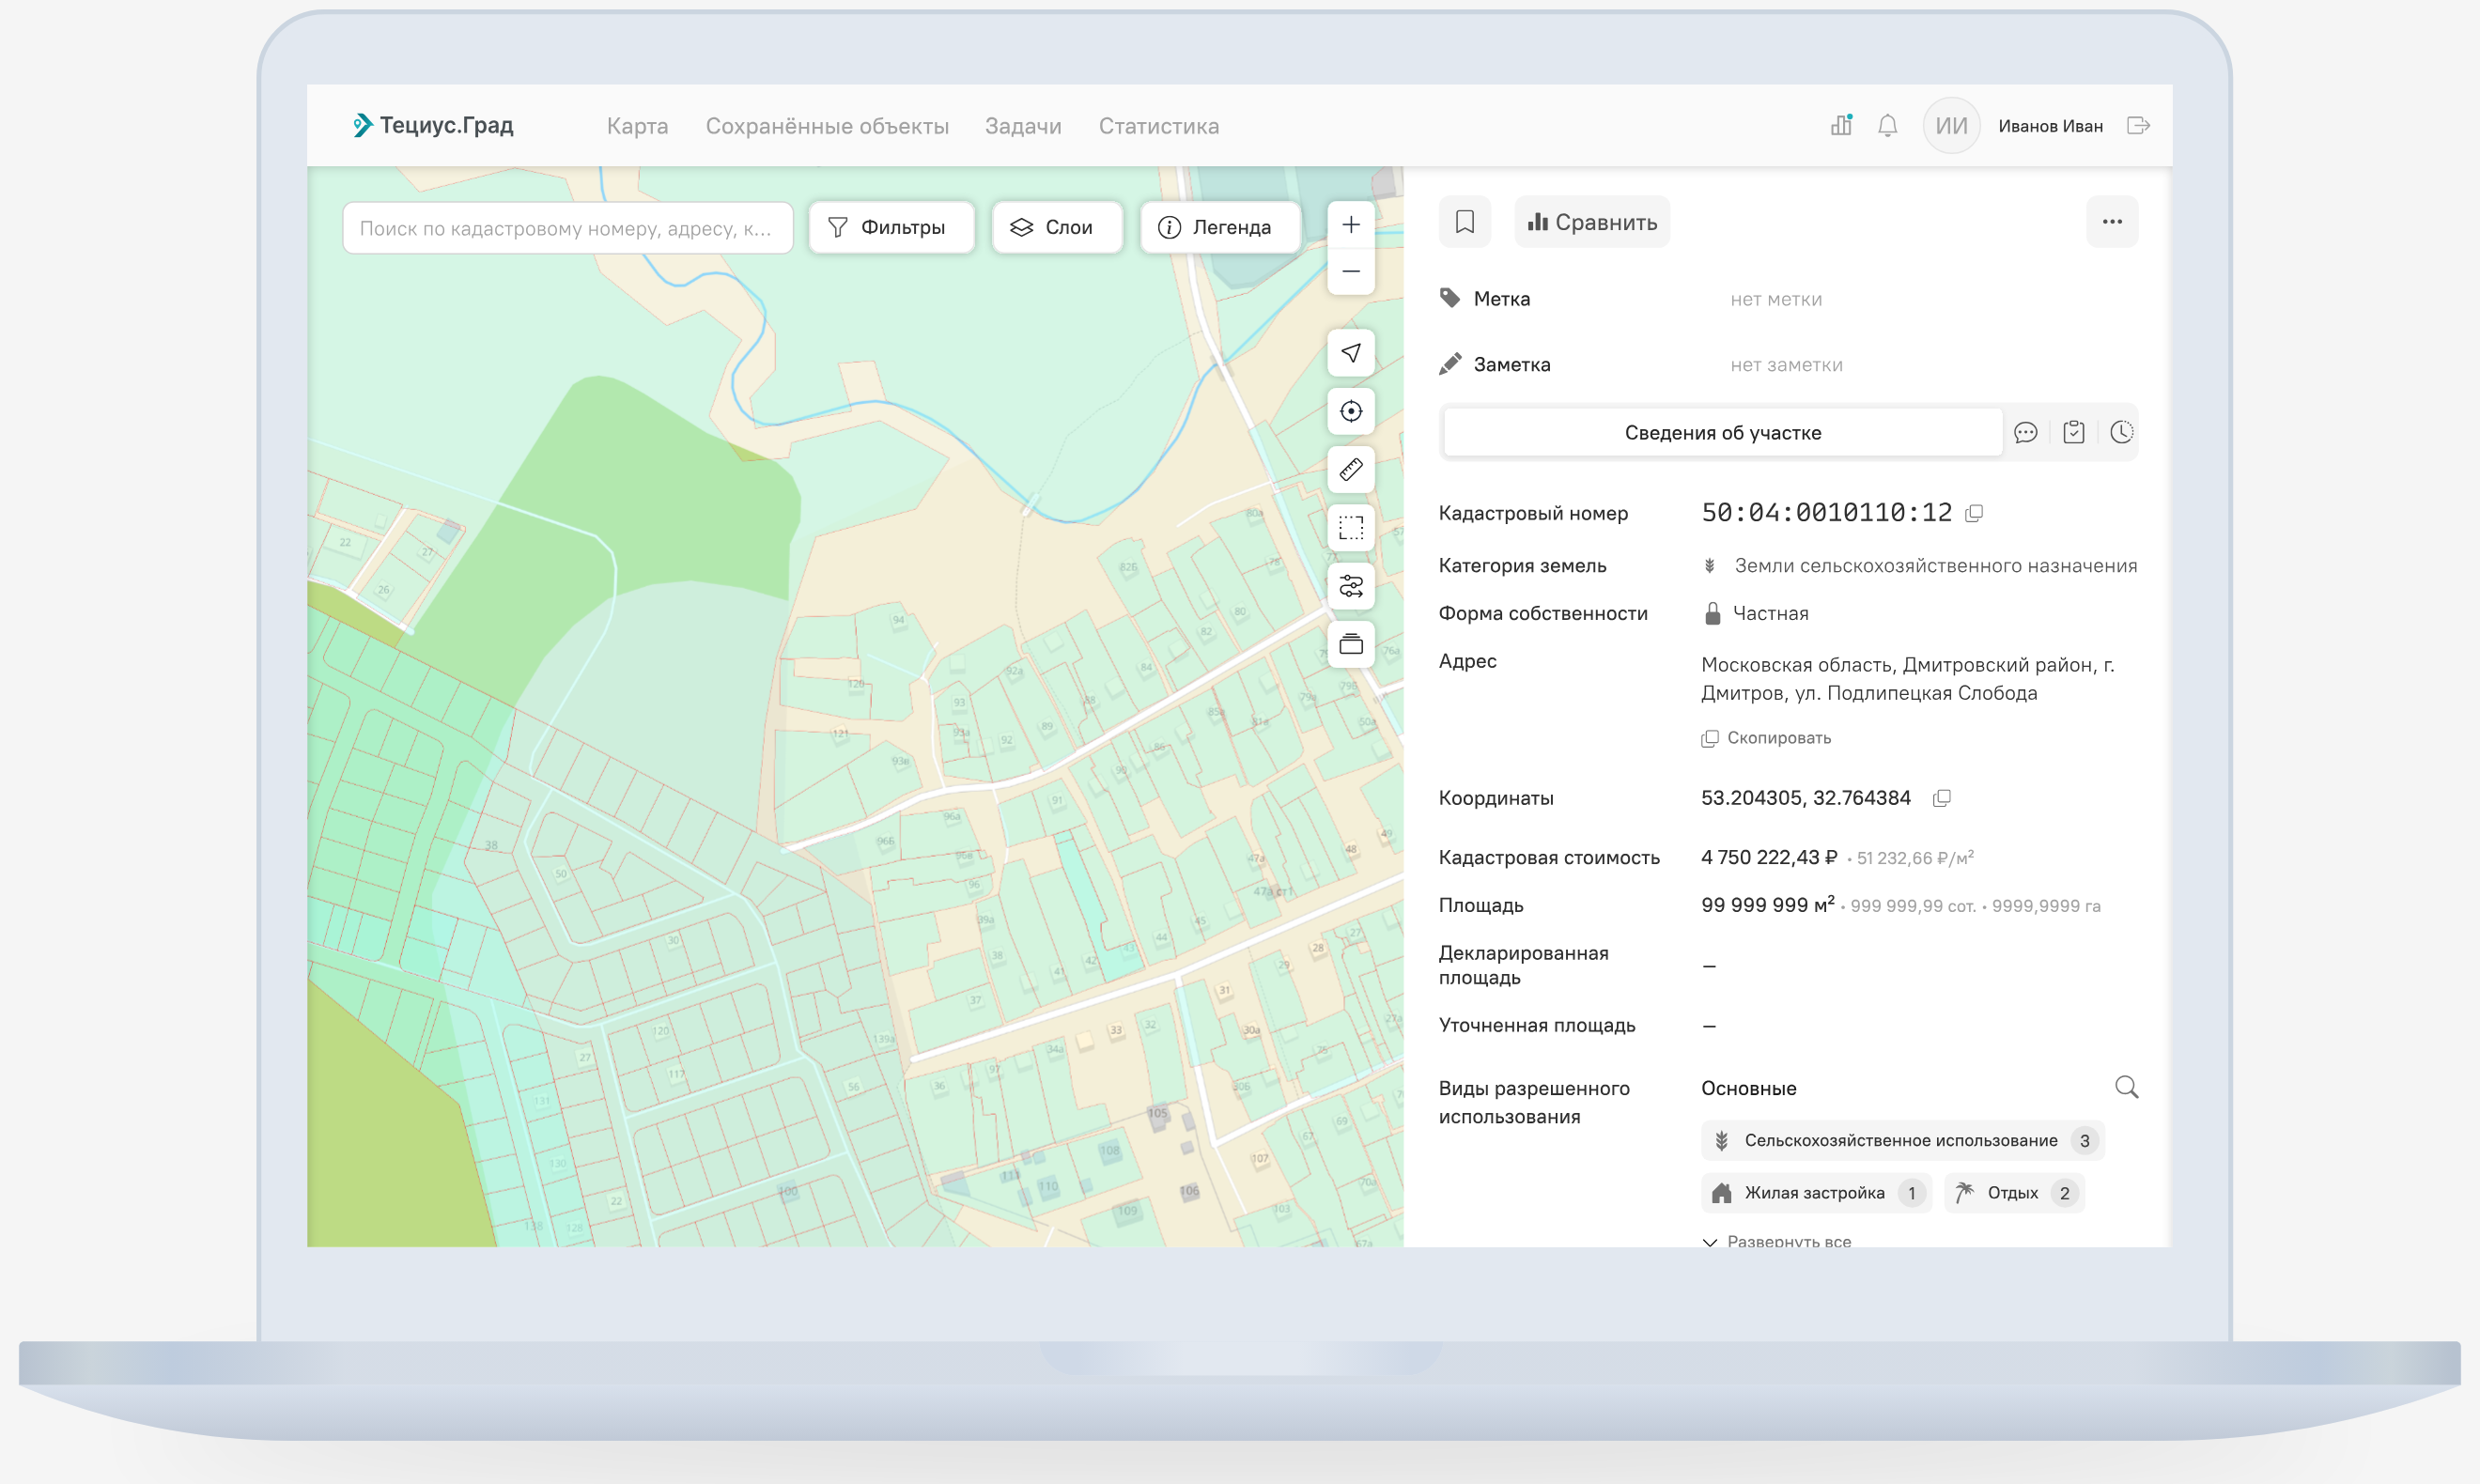
Task: Focus the cadastral number search field
Action: click(x=567, y=228)
